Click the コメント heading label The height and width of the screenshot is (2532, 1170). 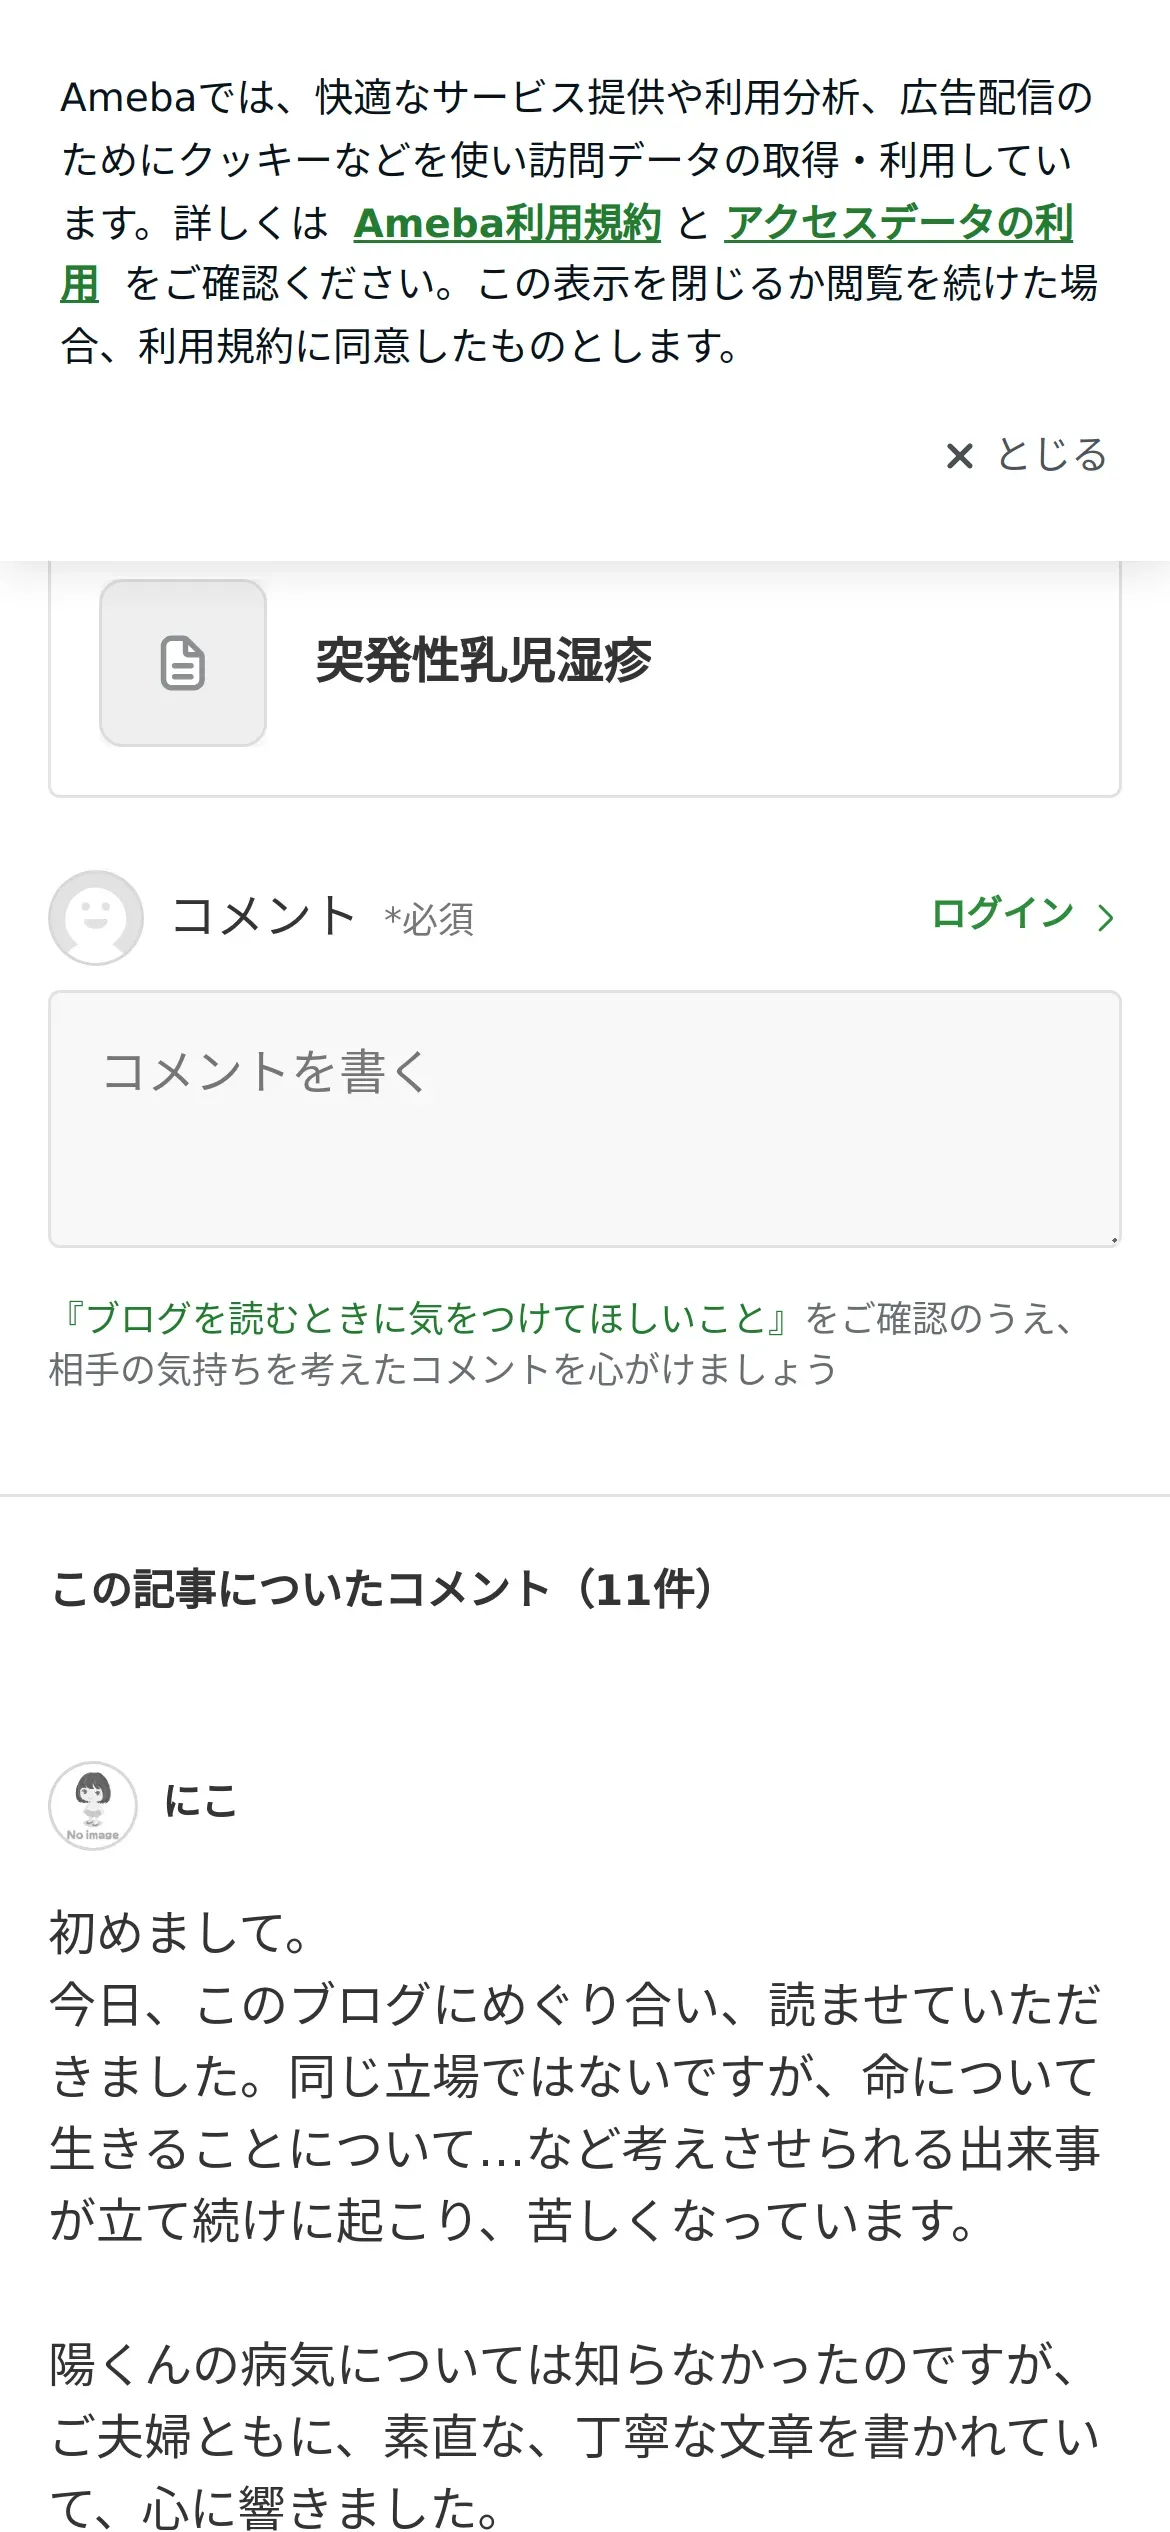[264, 915]
